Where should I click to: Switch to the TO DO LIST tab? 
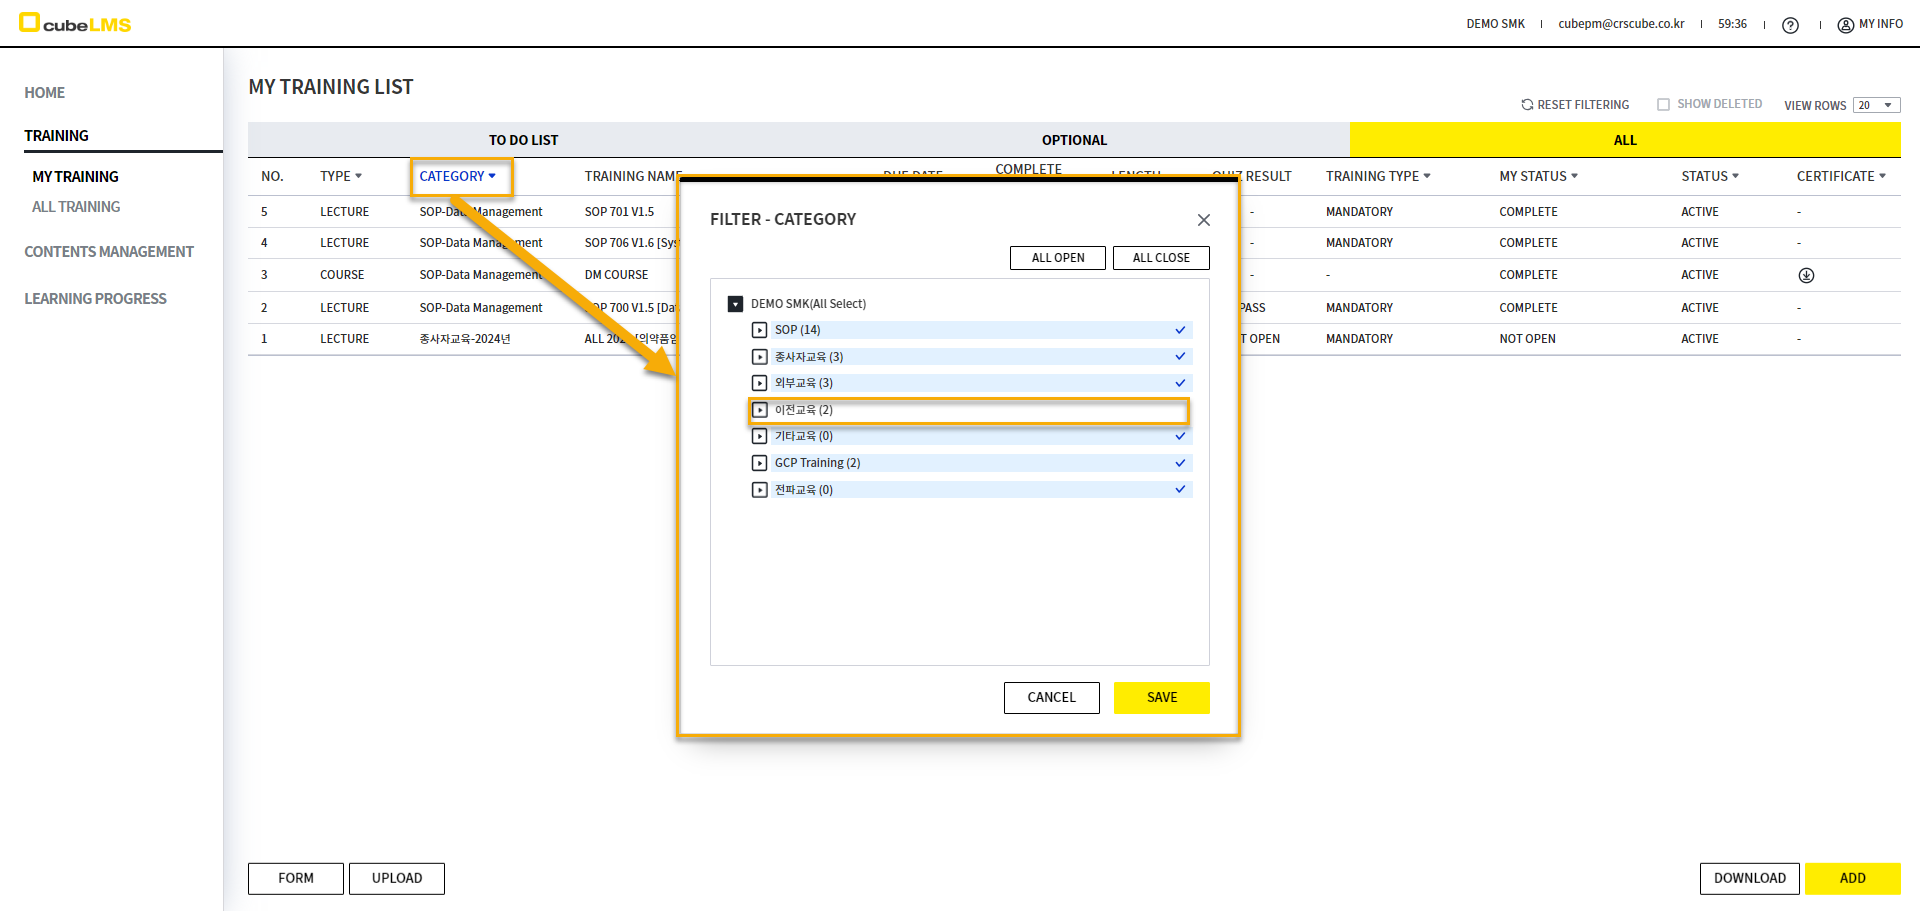(x=523, y=140)
